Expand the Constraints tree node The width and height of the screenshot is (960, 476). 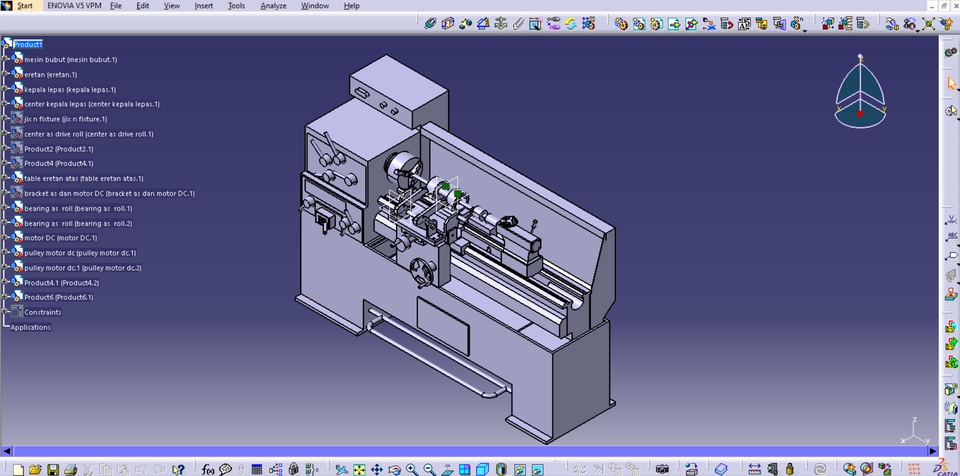(x=6, y=312)
